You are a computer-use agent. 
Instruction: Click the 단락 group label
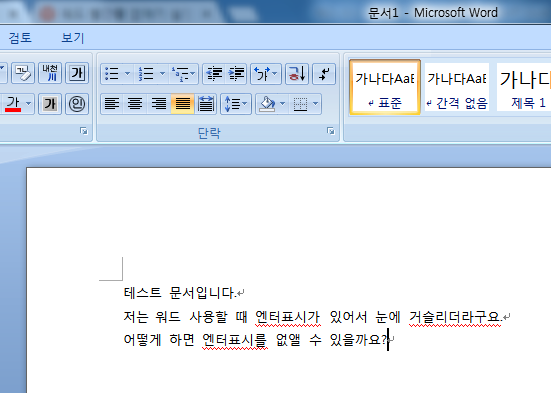pos(209,133)
